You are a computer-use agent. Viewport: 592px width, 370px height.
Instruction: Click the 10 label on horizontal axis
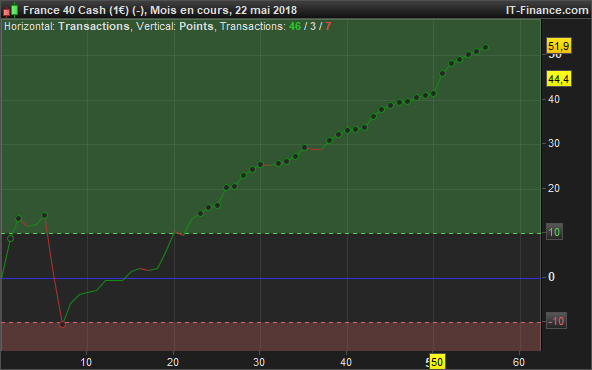(86, 362)
